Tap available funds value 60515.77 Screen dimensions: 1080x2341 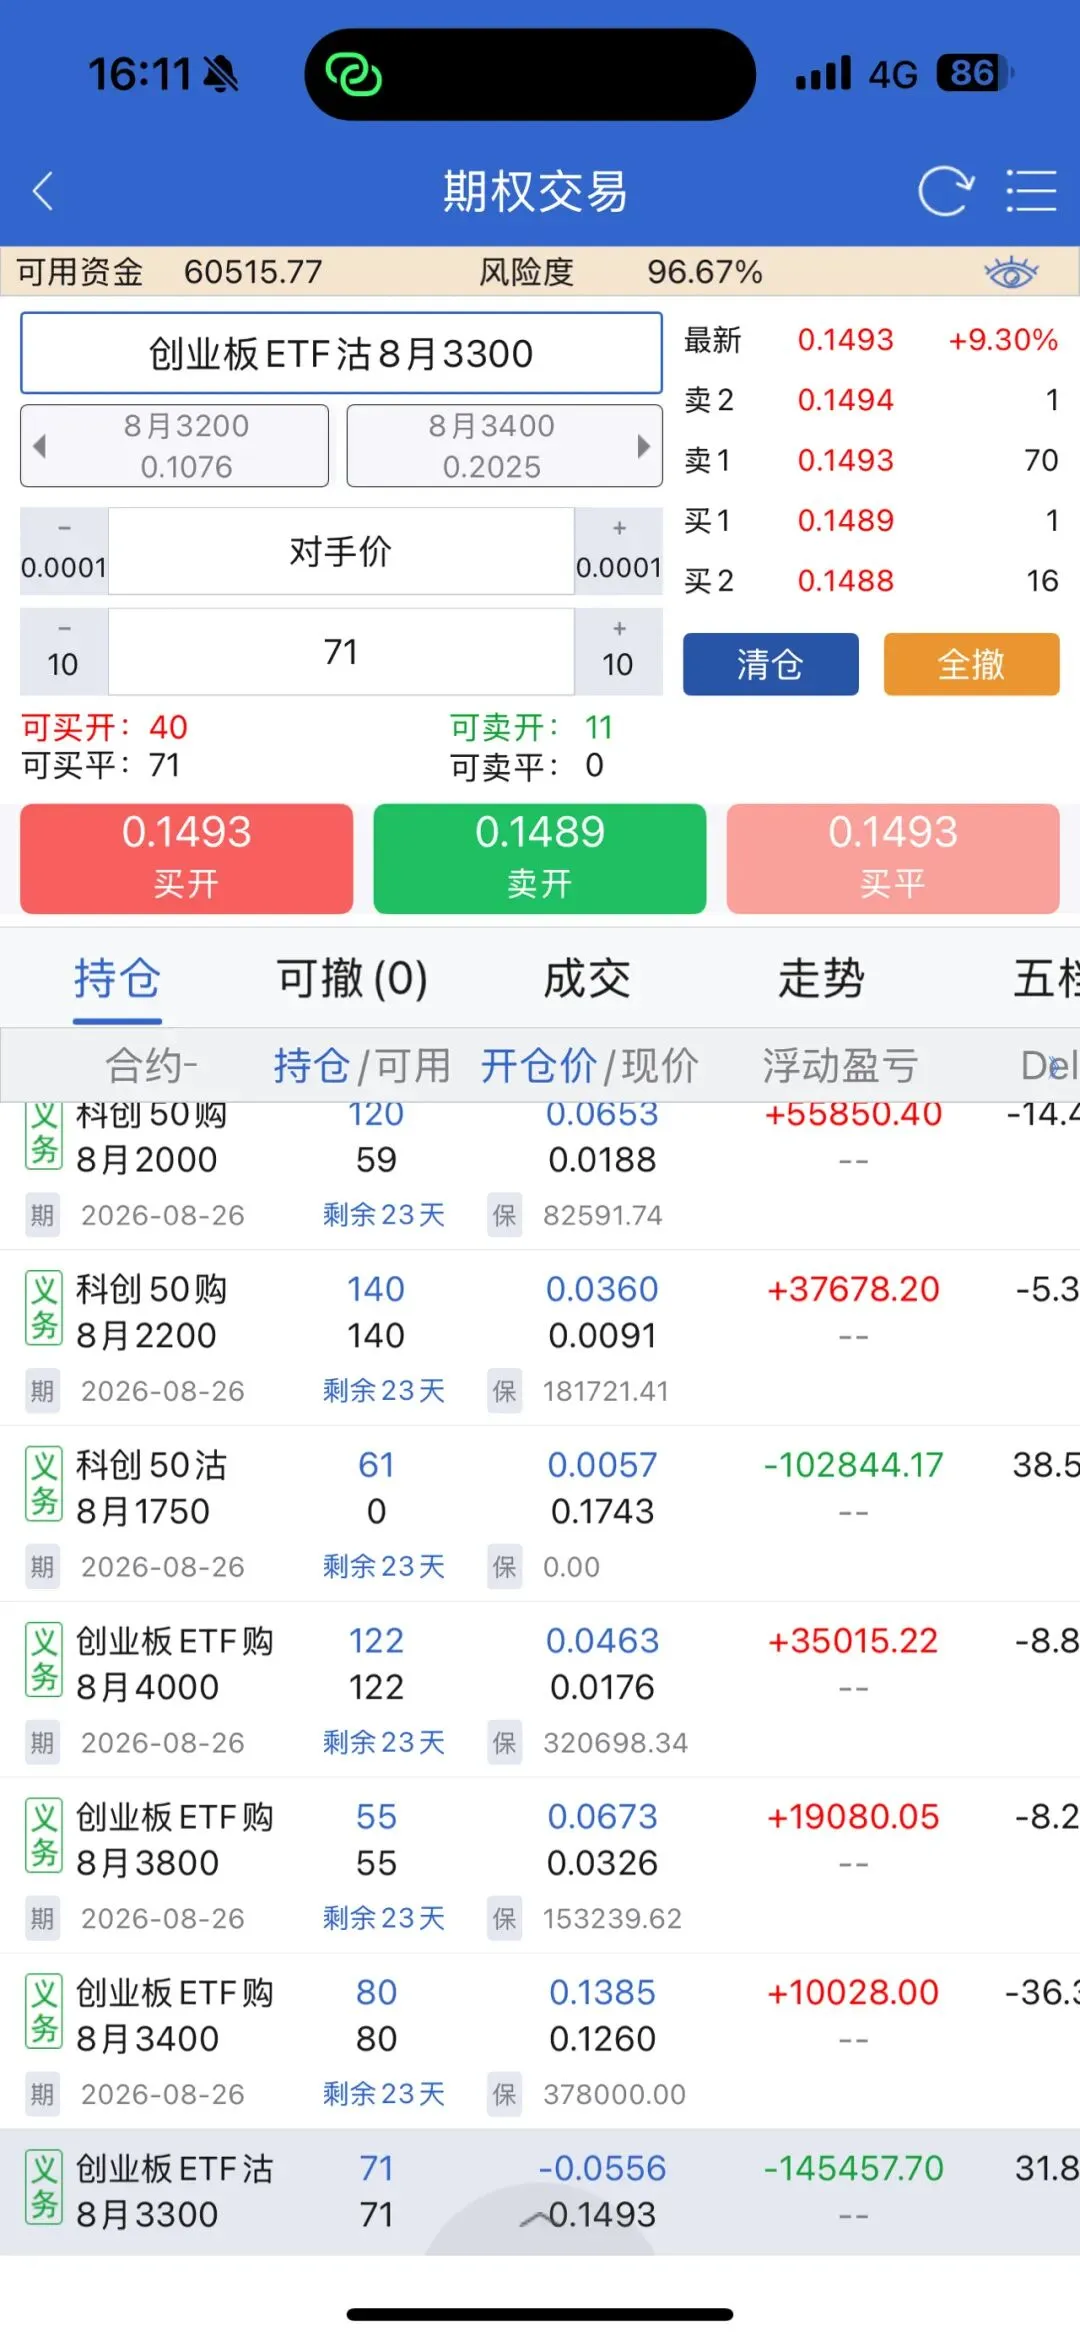pyautogui.click(x=253, y=272)
